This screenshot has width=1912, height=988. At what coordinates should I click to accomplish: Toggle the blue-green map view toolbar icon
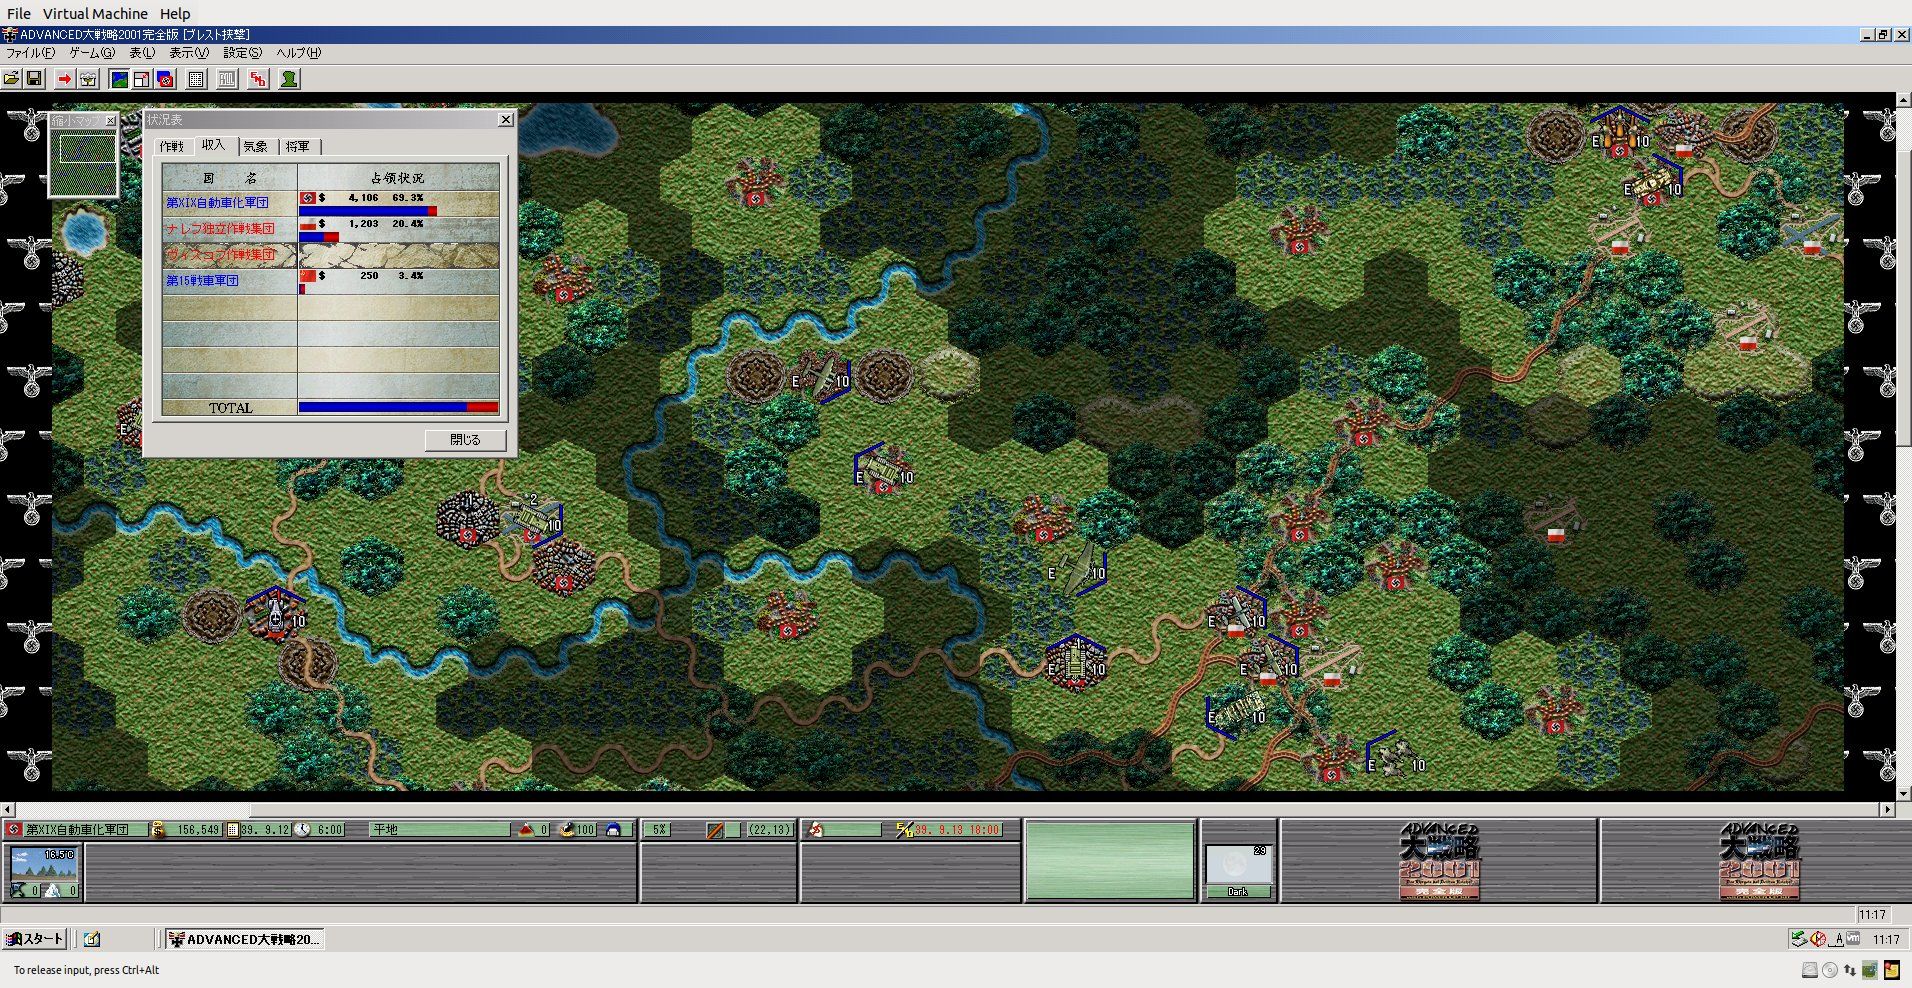[x=119, y=79]
